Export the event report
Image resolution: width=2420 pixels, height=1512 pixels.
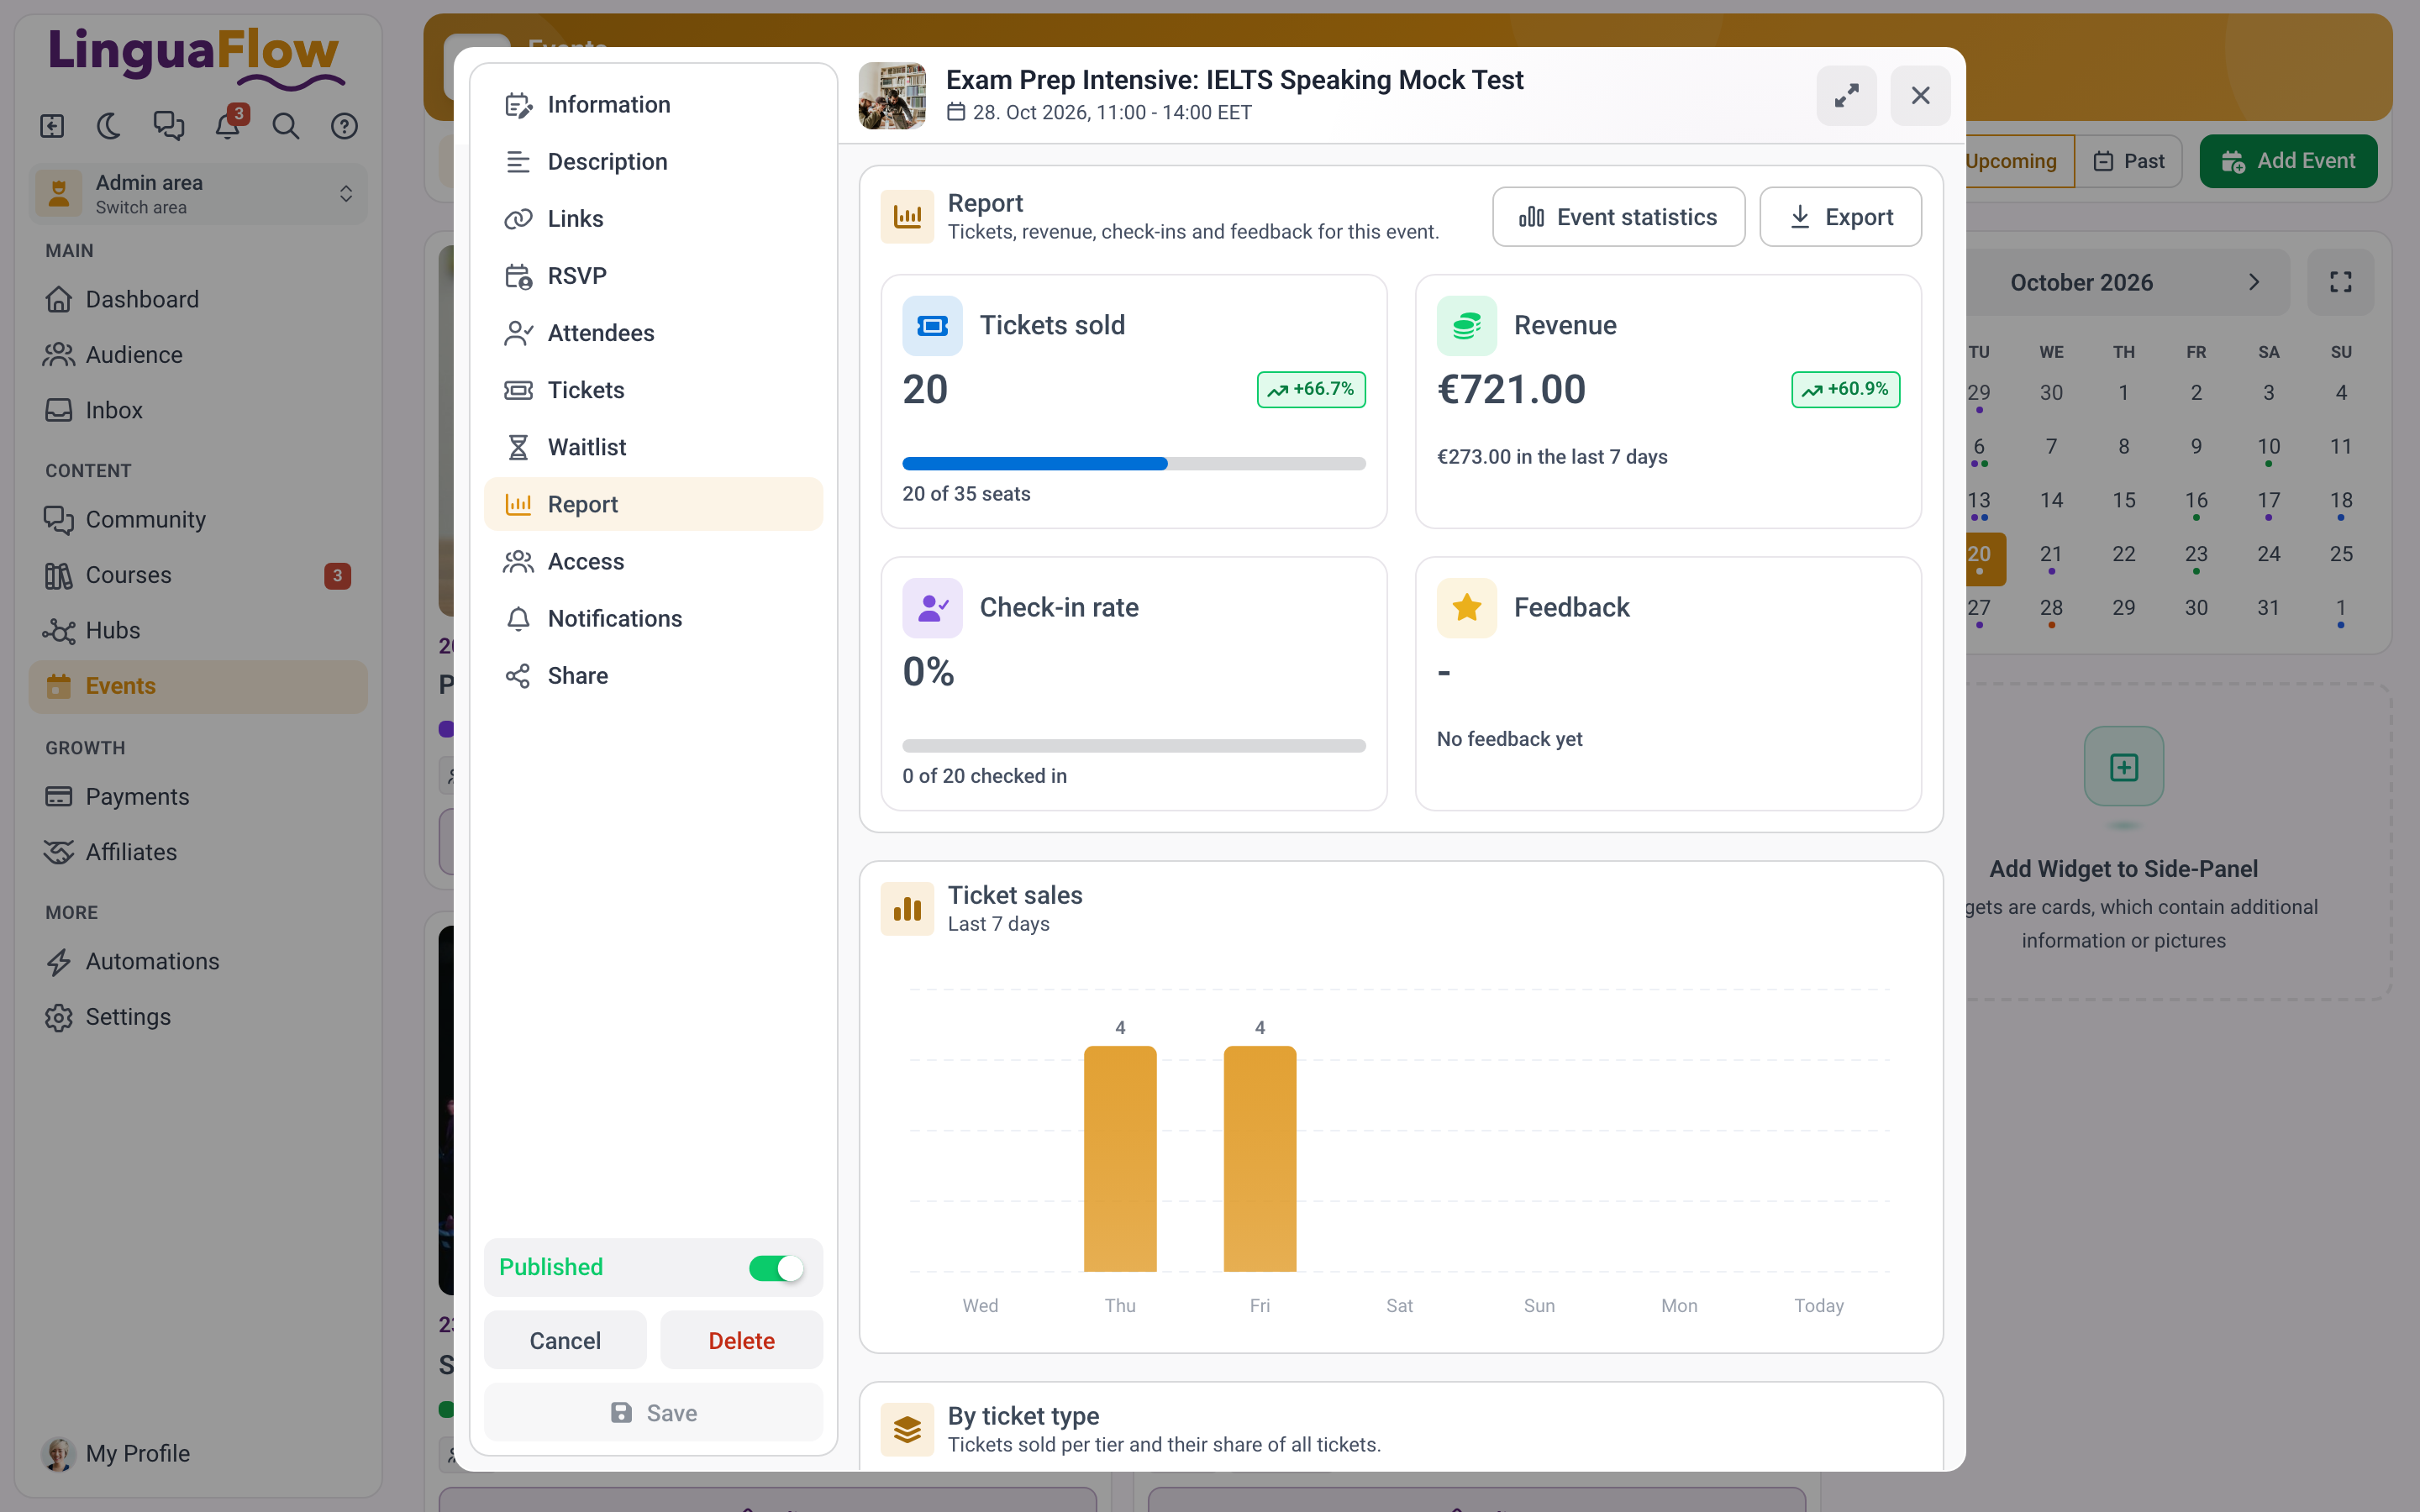coord(1840,217)
